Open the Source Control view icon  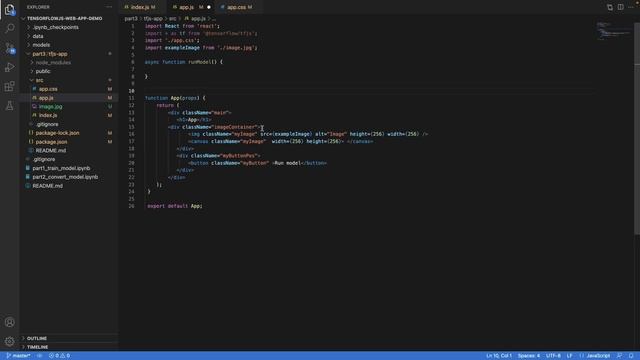coord(9,48)
